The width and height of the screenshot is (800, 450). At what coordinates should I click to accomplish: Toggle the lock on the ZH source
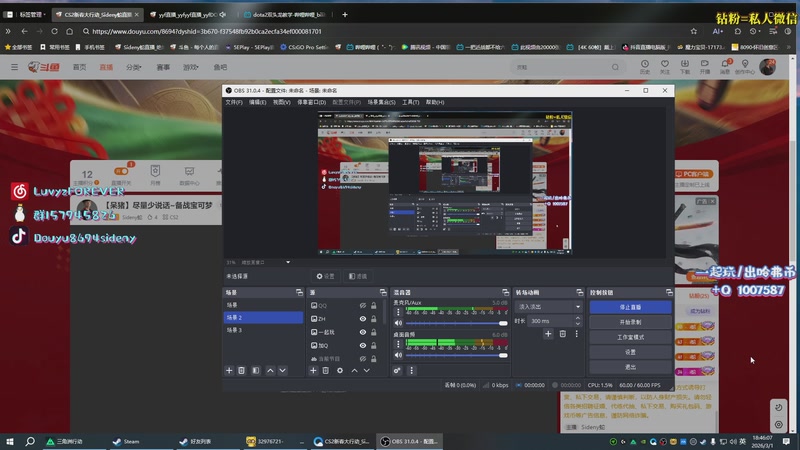click(x=373, y=319)
